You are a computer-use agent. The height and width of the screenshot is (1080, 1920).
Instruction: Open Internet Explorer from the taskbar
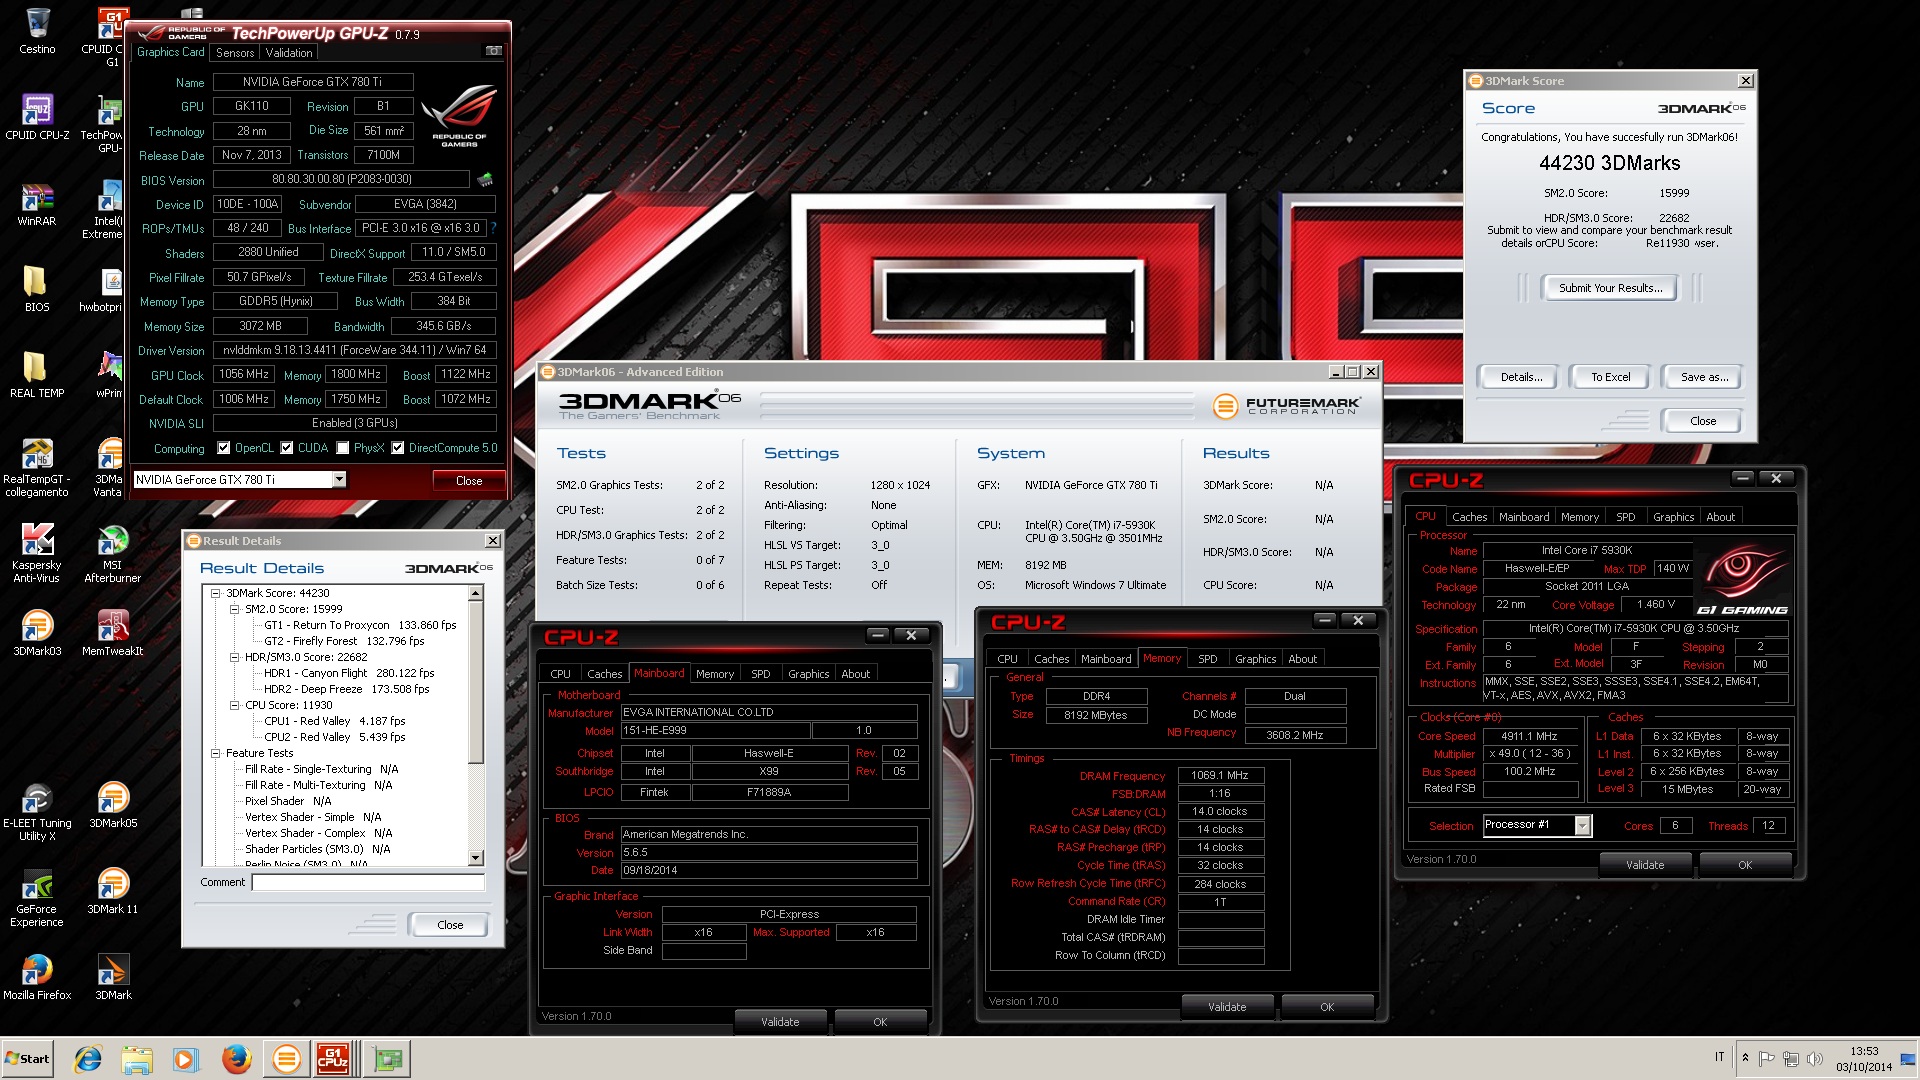pos(88,1058)
